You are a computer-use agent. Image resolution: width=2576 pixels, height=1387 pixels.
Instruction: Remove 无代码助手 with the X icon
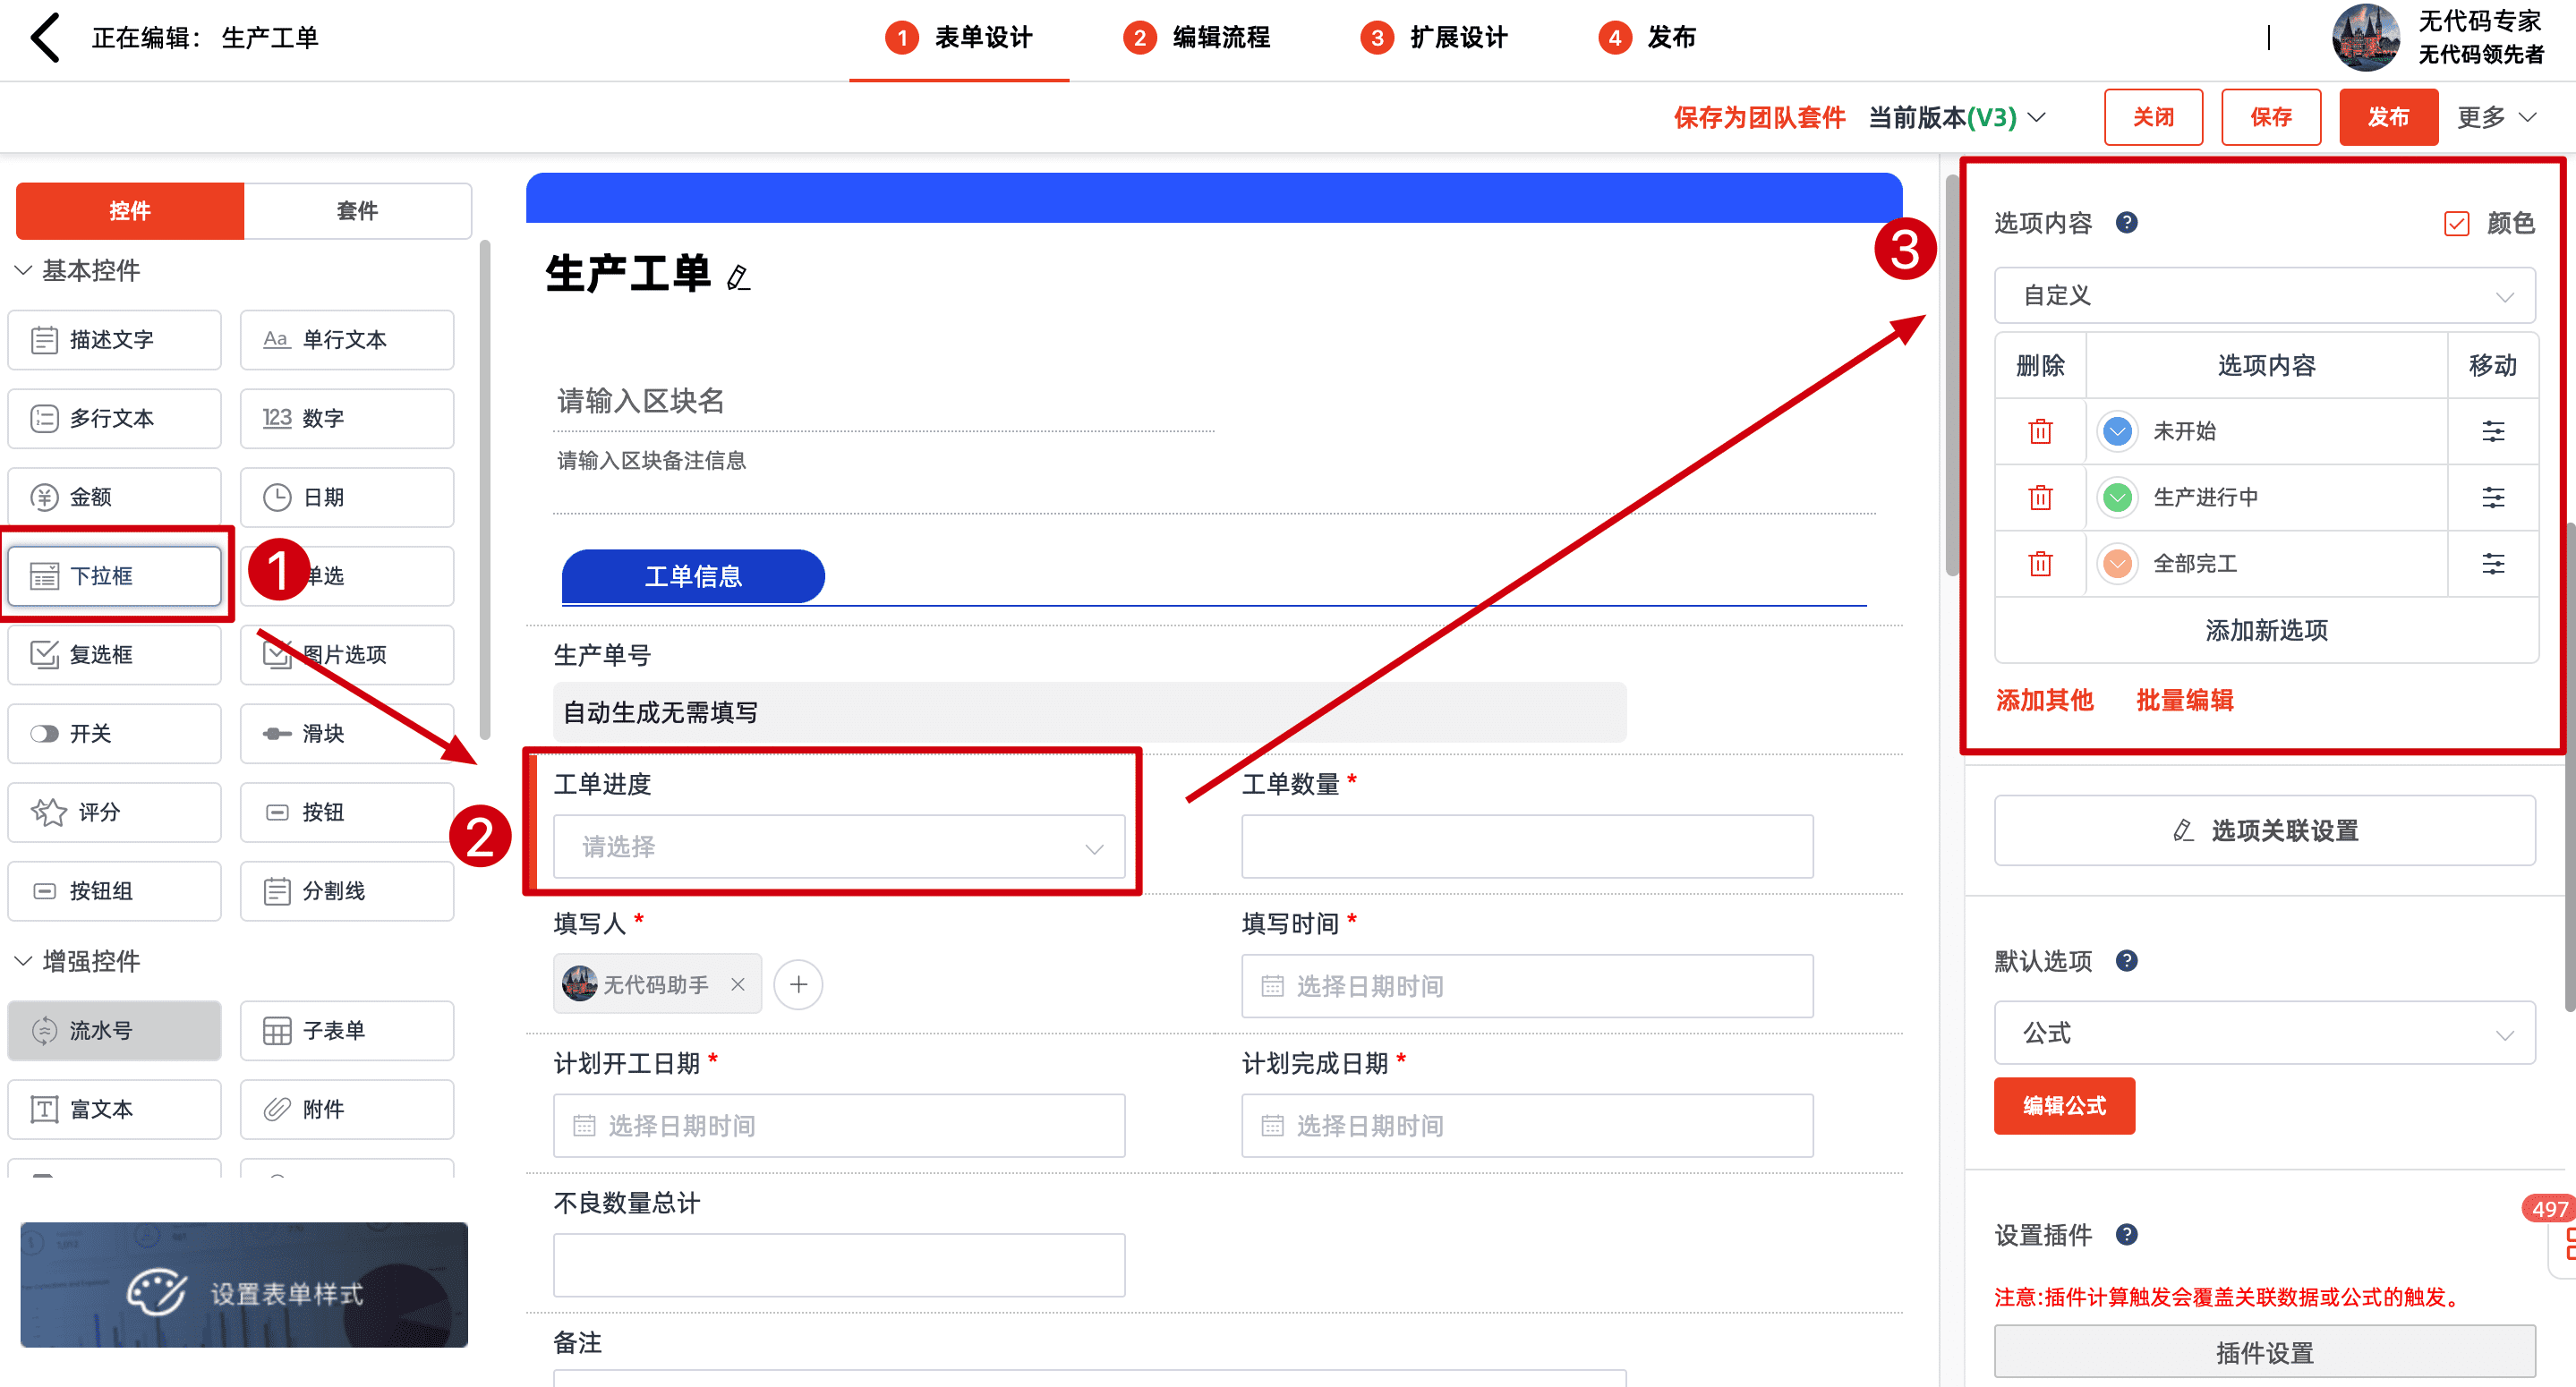point(738,985)
